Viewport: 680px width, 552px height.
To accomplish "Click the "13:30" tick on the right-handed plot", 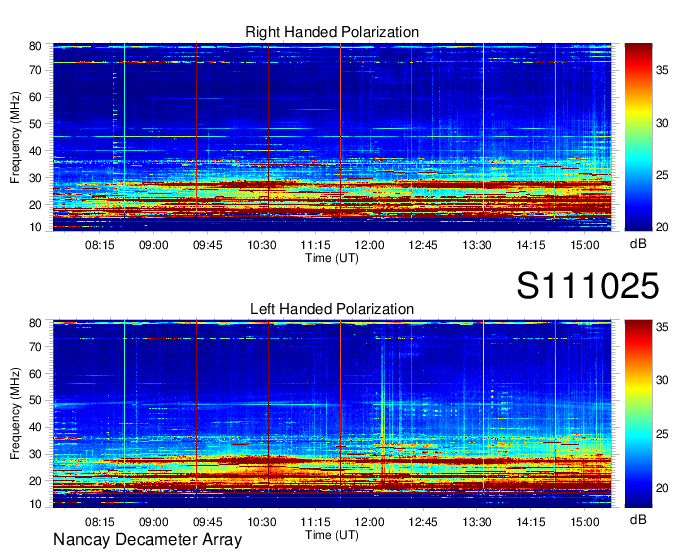I will coord(477,245).
